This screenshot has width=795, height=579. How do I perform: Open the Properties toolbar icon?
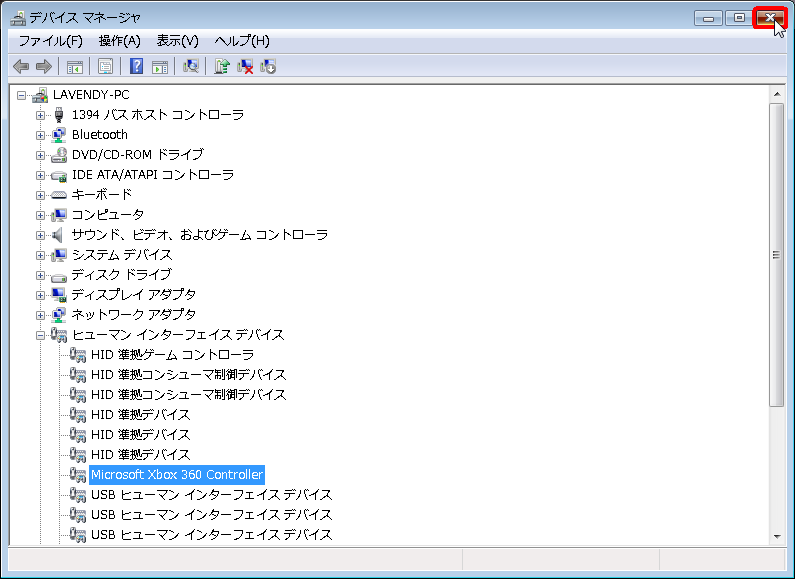click(105, 66)
